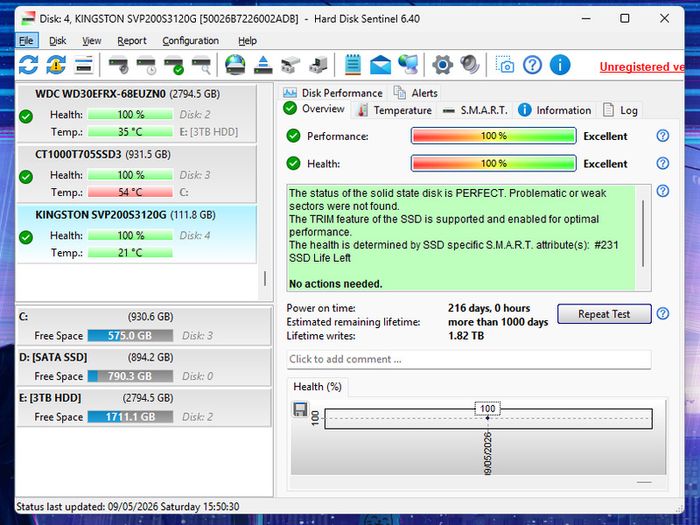Viewport: 700px width, 525px height.
Task: Click the camera screenshot capture icon
Action: coord(504,65)
